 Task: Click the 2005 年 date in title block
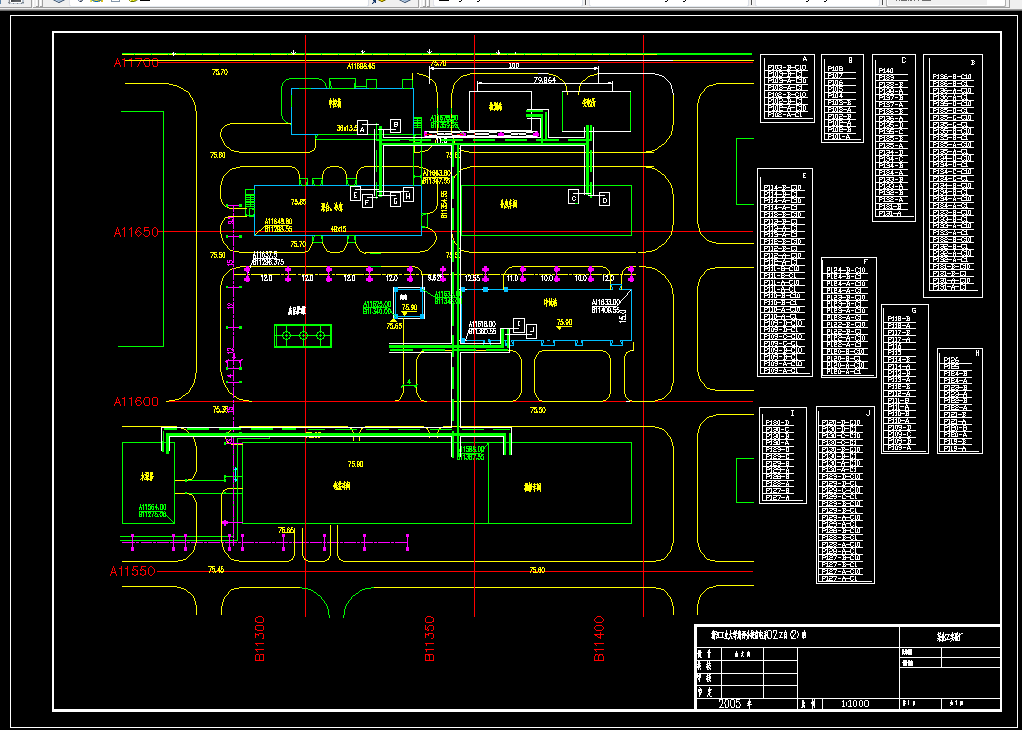734,704
